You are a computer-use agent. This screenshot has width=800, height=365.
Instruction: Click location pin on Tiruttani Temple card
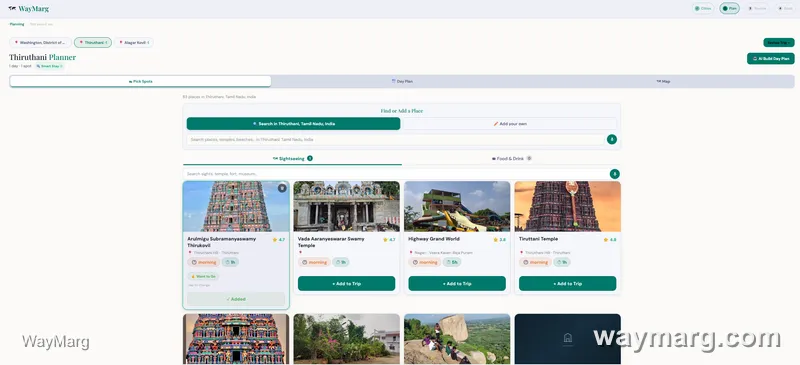pyautogui.click(x=521, y=252)
